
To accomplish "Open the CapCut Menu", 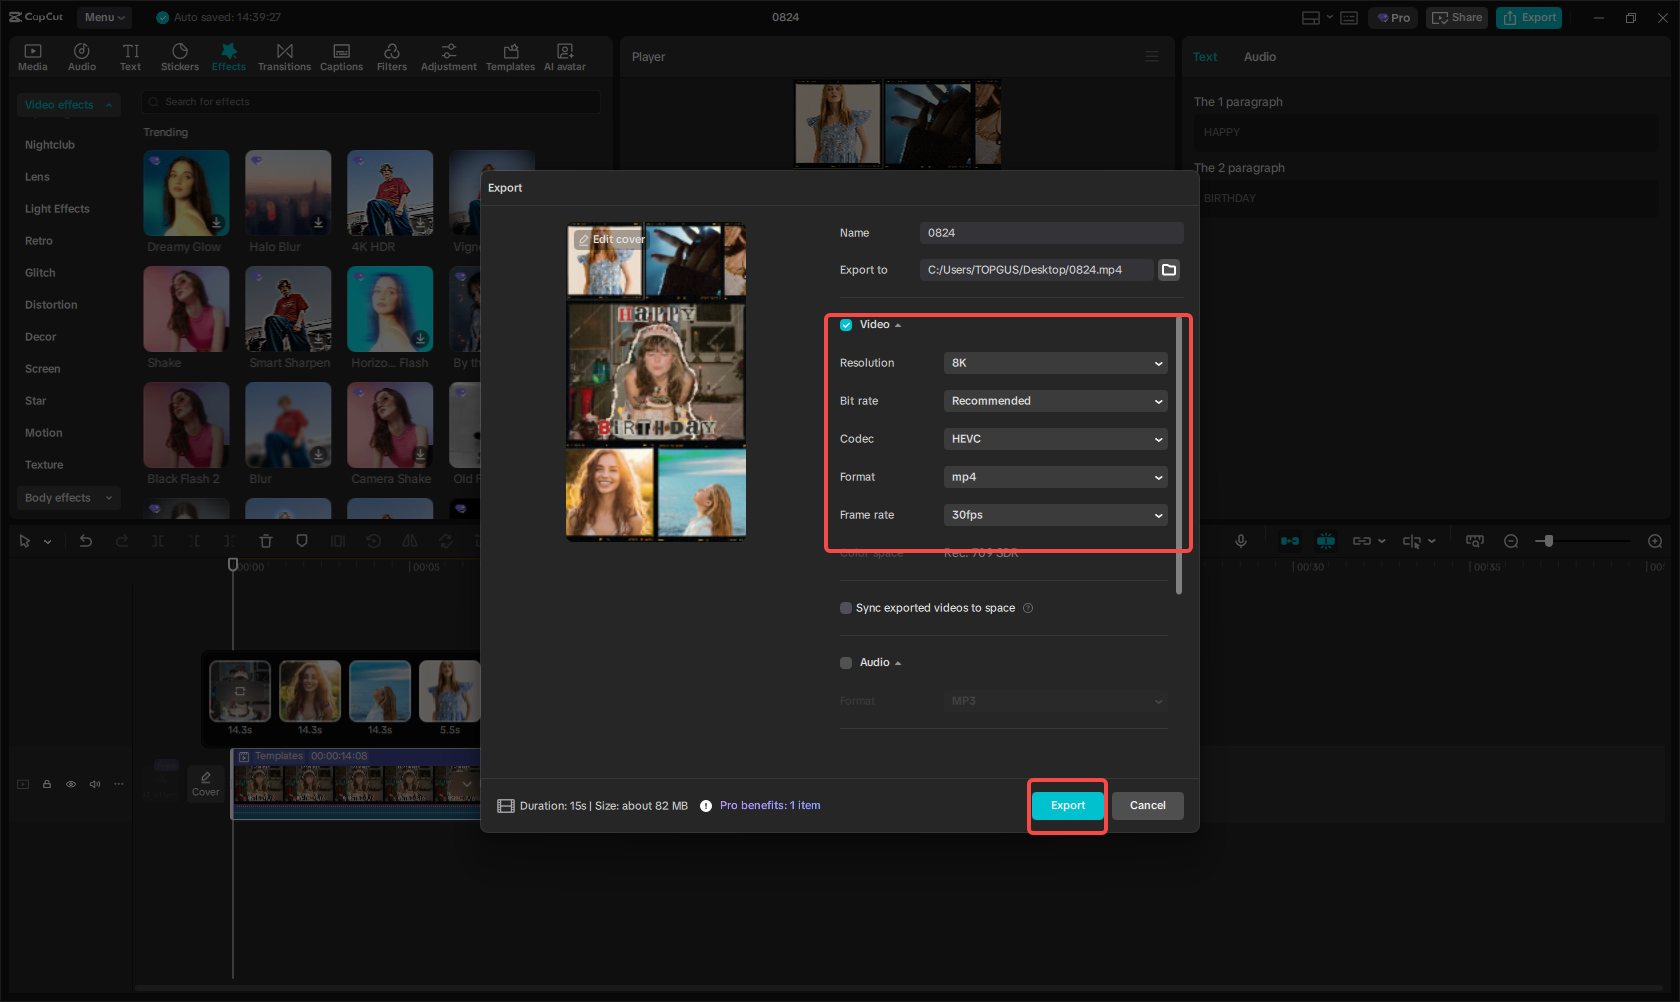I will pyautogui.click(x=104, y=17).
